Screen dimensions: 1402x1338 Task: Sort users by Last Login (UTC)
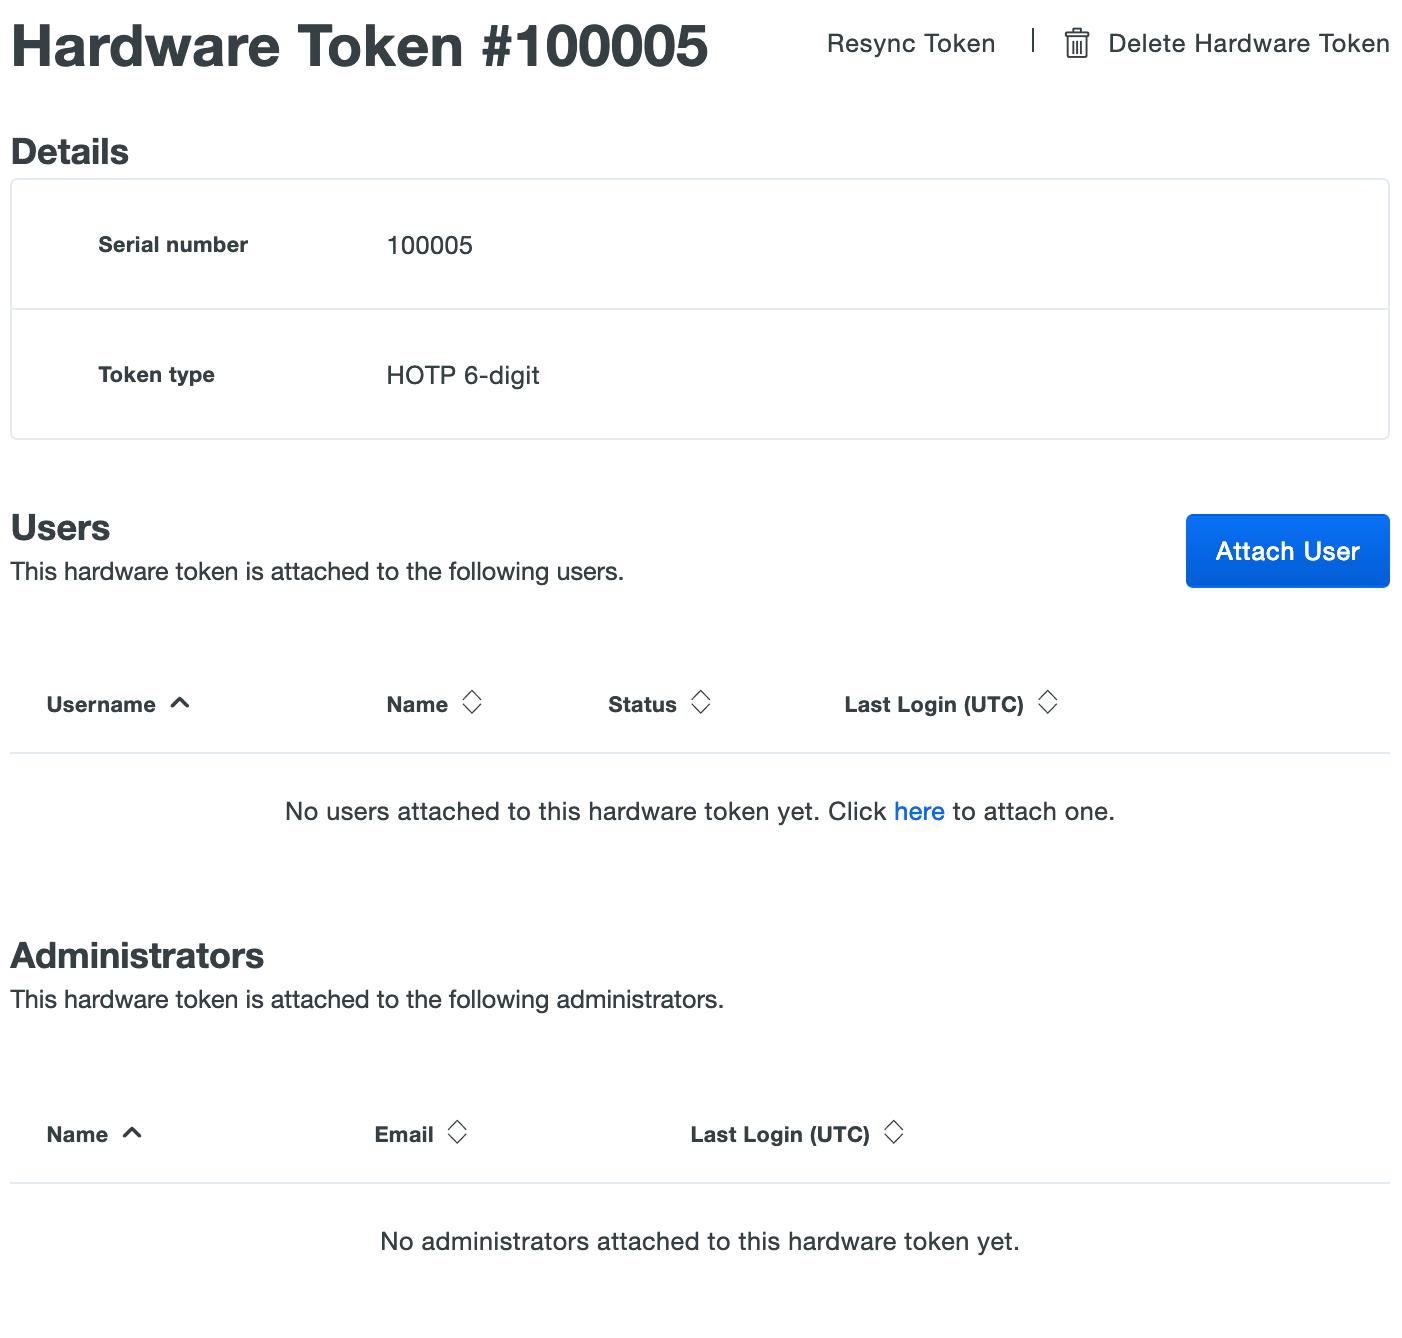pos(1047,702)
